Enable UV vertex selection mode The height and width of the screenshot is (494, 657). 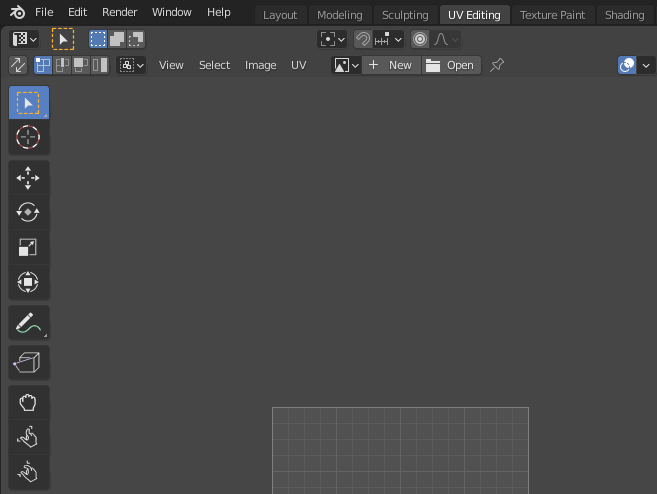click(43, 65)
